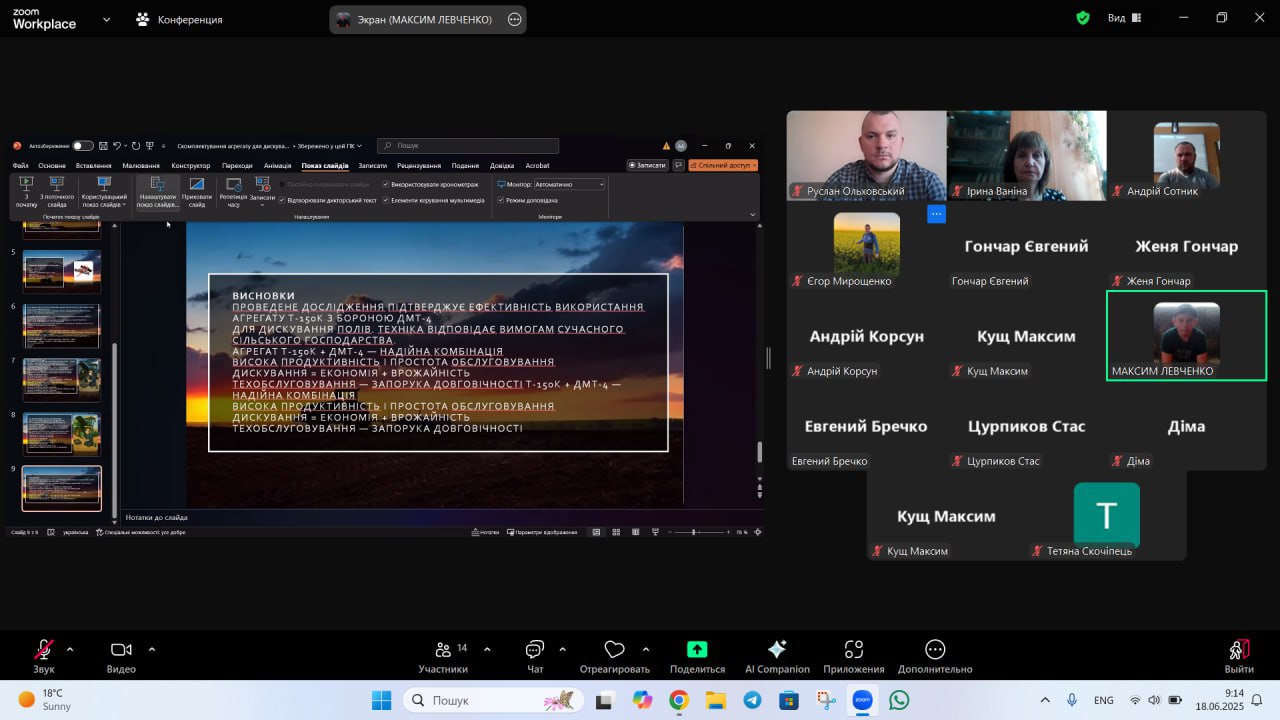The width and height of the screenshot is (1280, 720).
Task: Open the Acrobat ribbon tab
Action: tap(537, 166)
